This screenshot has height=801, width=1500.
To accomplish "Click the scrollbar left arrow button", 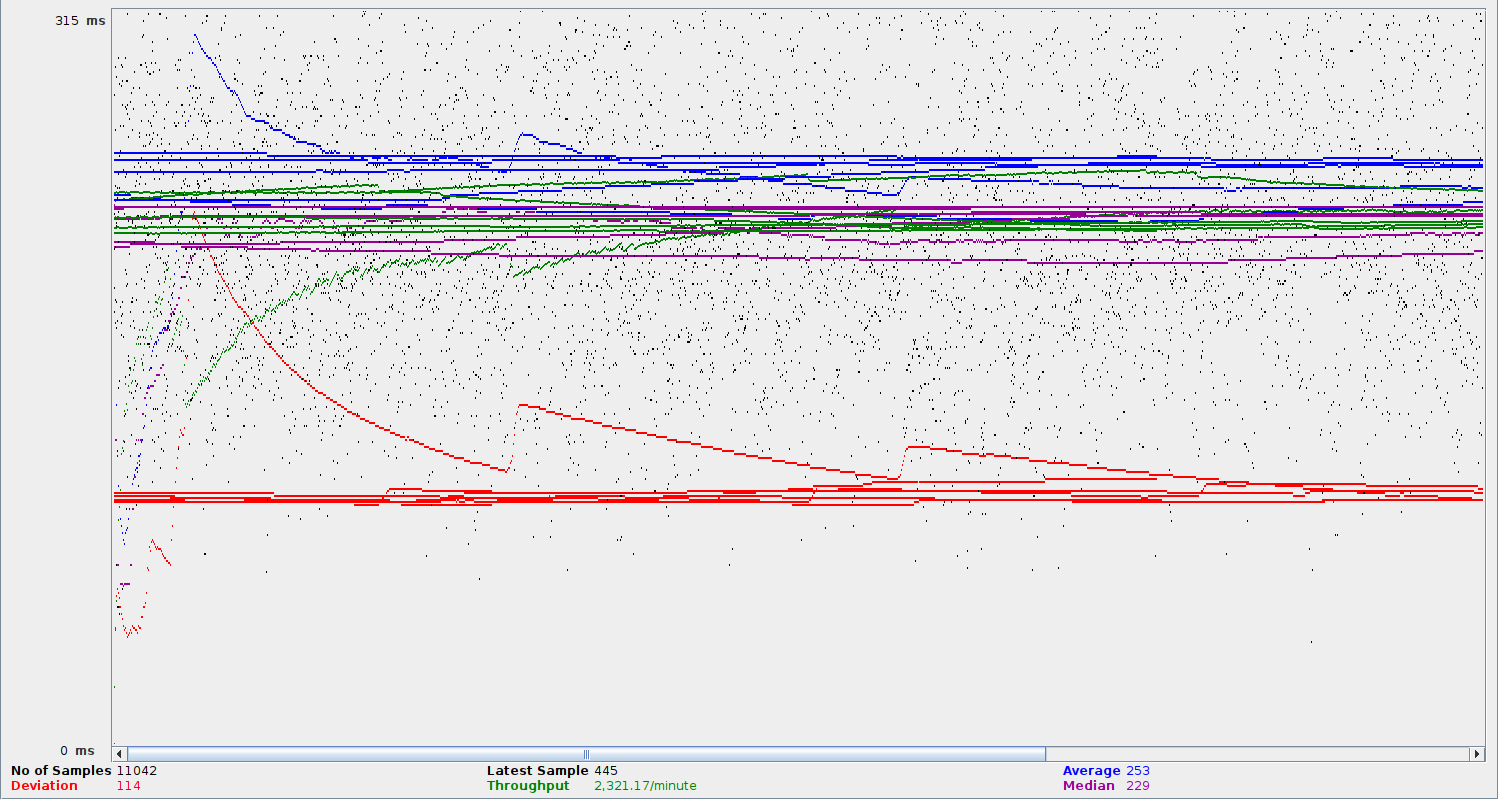I will pyautogui.click(x=120, y=754).
